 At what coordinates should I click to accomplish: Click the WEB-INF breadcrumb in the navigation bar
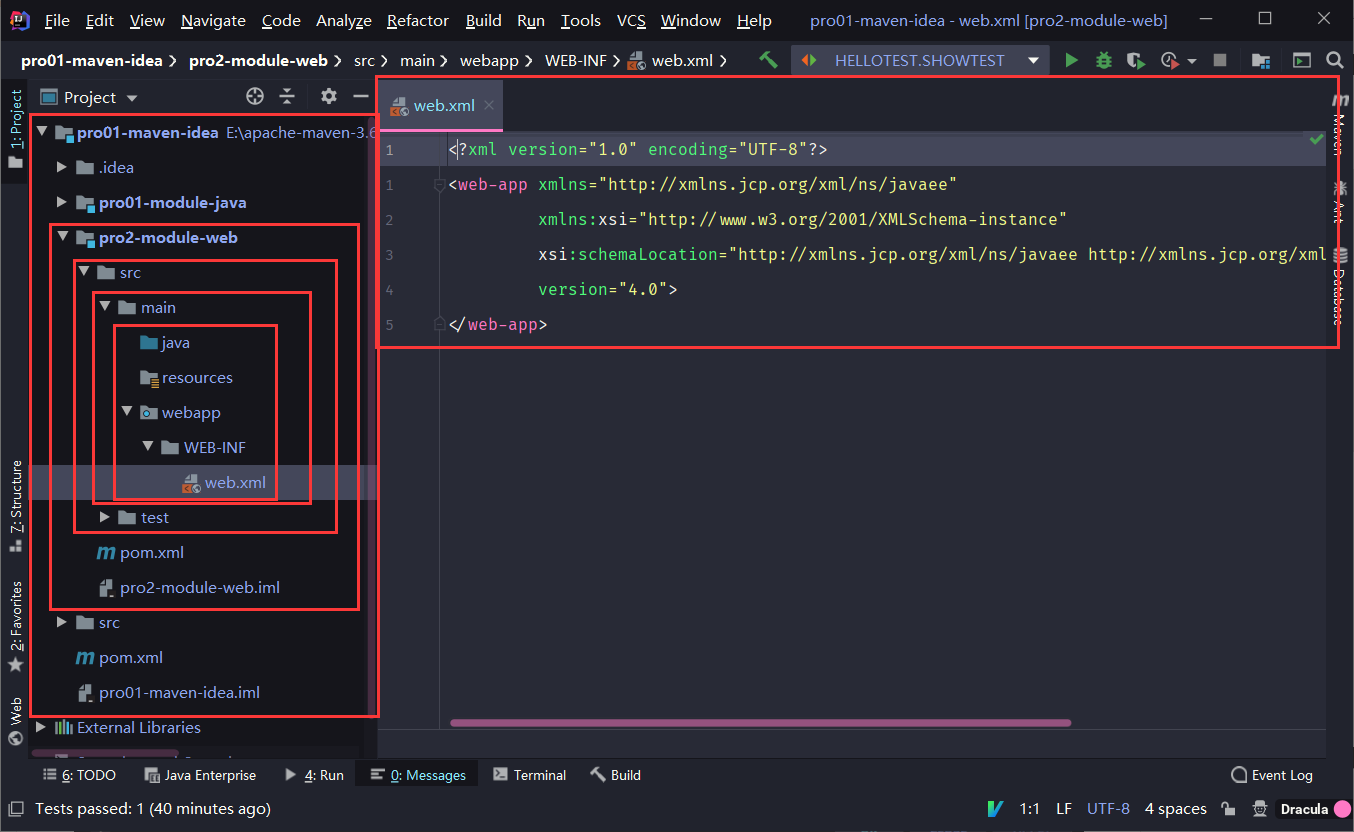pos(575,61)
